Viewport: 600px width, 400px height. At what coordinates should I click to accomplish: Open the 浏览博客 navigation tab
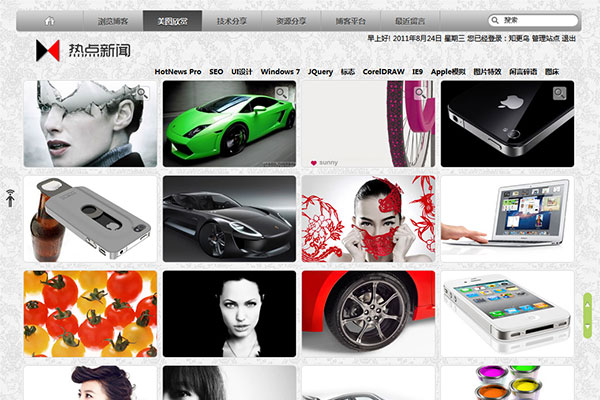tap(113, 20)
